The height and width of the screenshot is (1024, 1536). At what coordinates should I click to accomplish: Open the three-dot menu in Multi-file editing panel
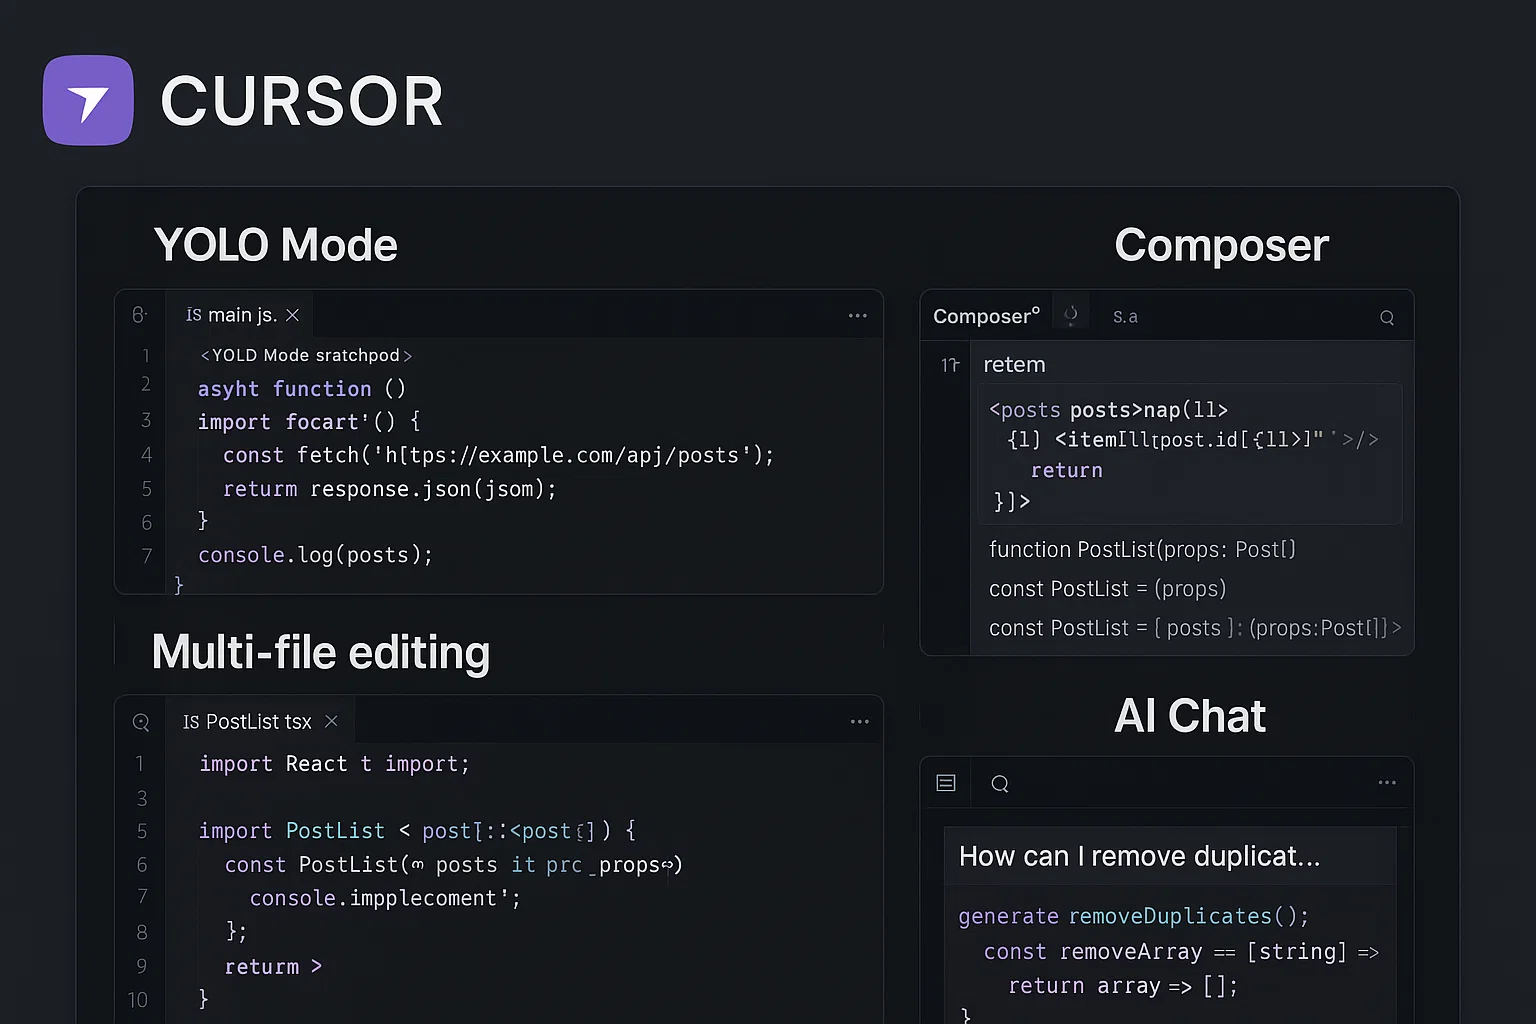pos(860,721)
